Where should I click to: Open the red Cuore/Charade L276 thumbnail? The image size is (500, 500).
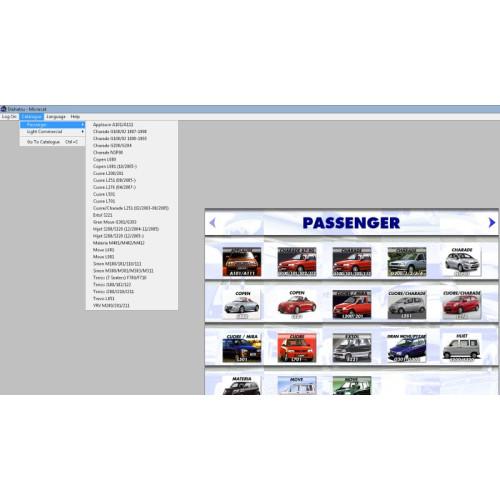tap(462, 304)
